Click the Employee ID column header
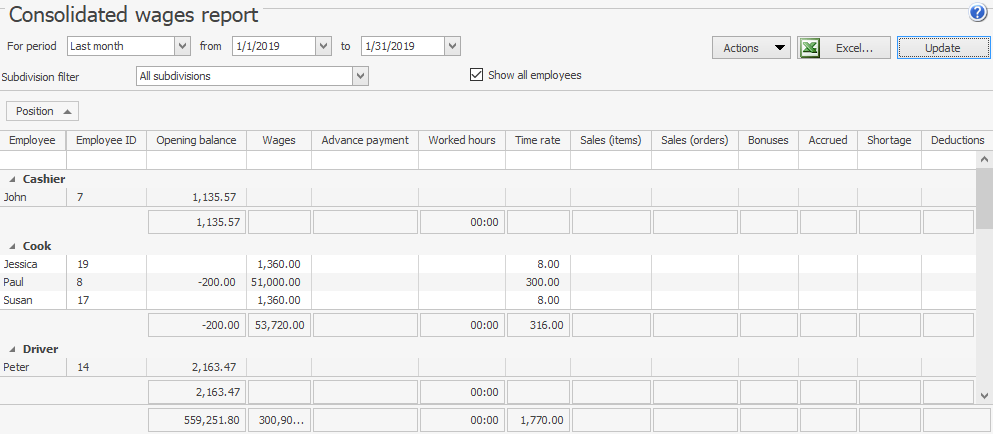 (106, 140)
